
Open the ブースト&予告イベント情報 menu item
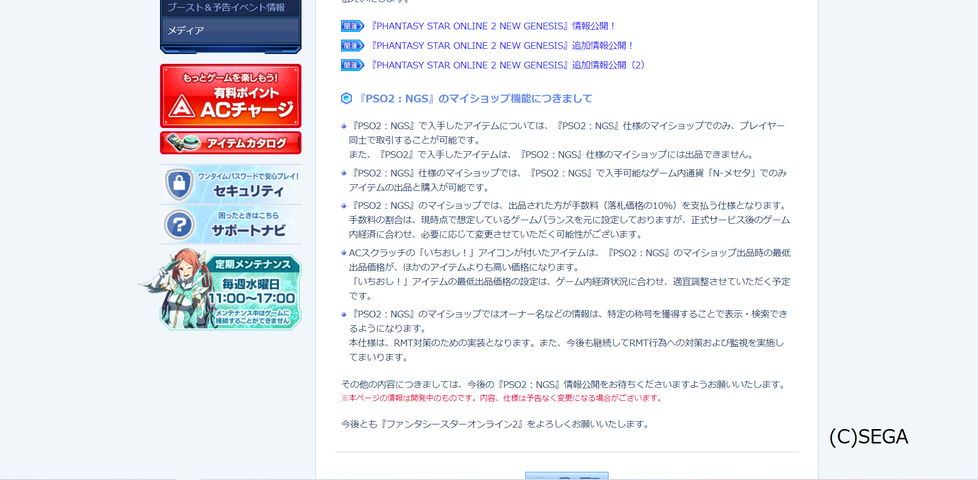pos(230,8)
